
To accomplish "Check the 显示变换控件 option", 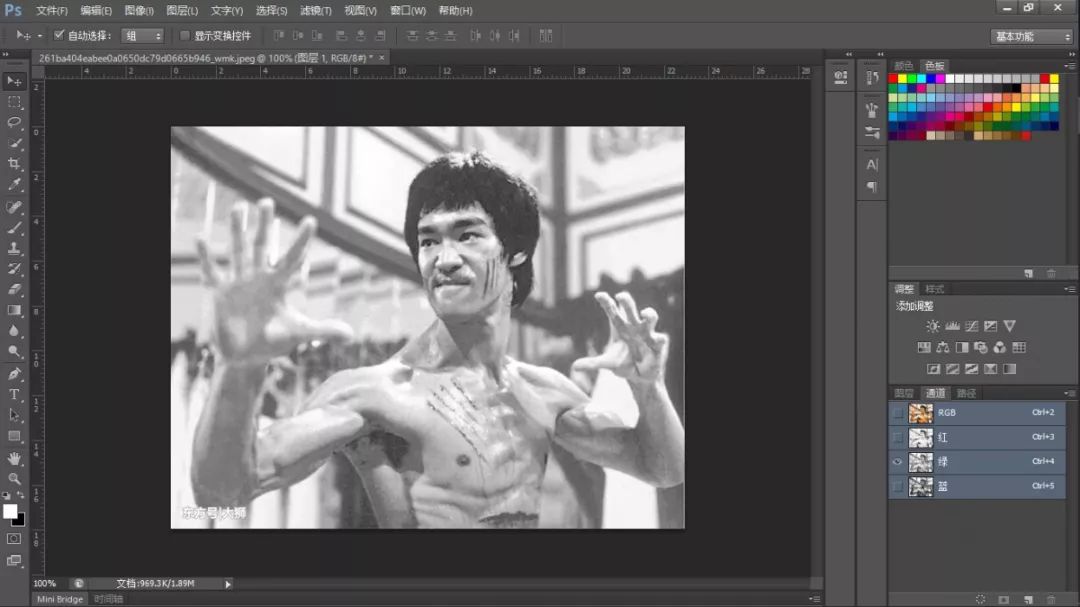I will pyautogui.click(x=186, y=35).
